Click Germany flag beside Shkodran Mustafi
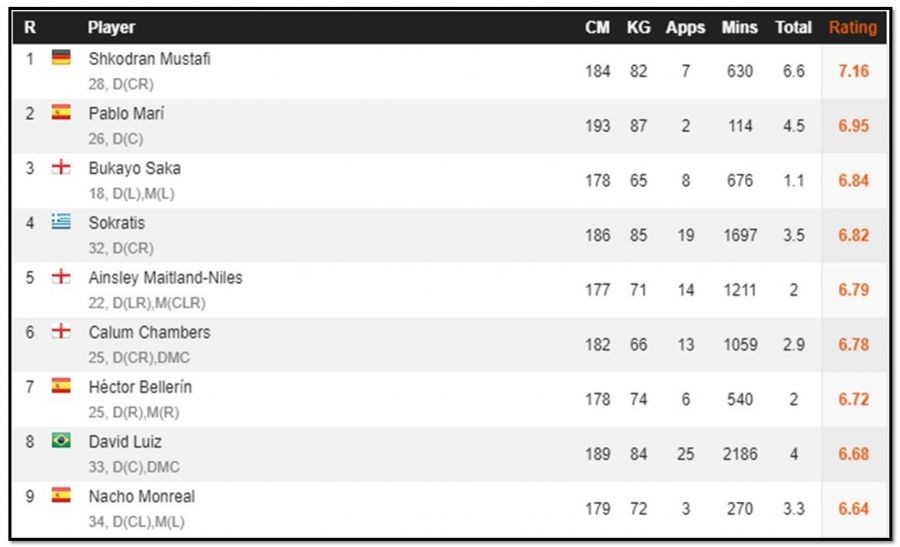Screen dimensions: 900x547 (61, 57)
